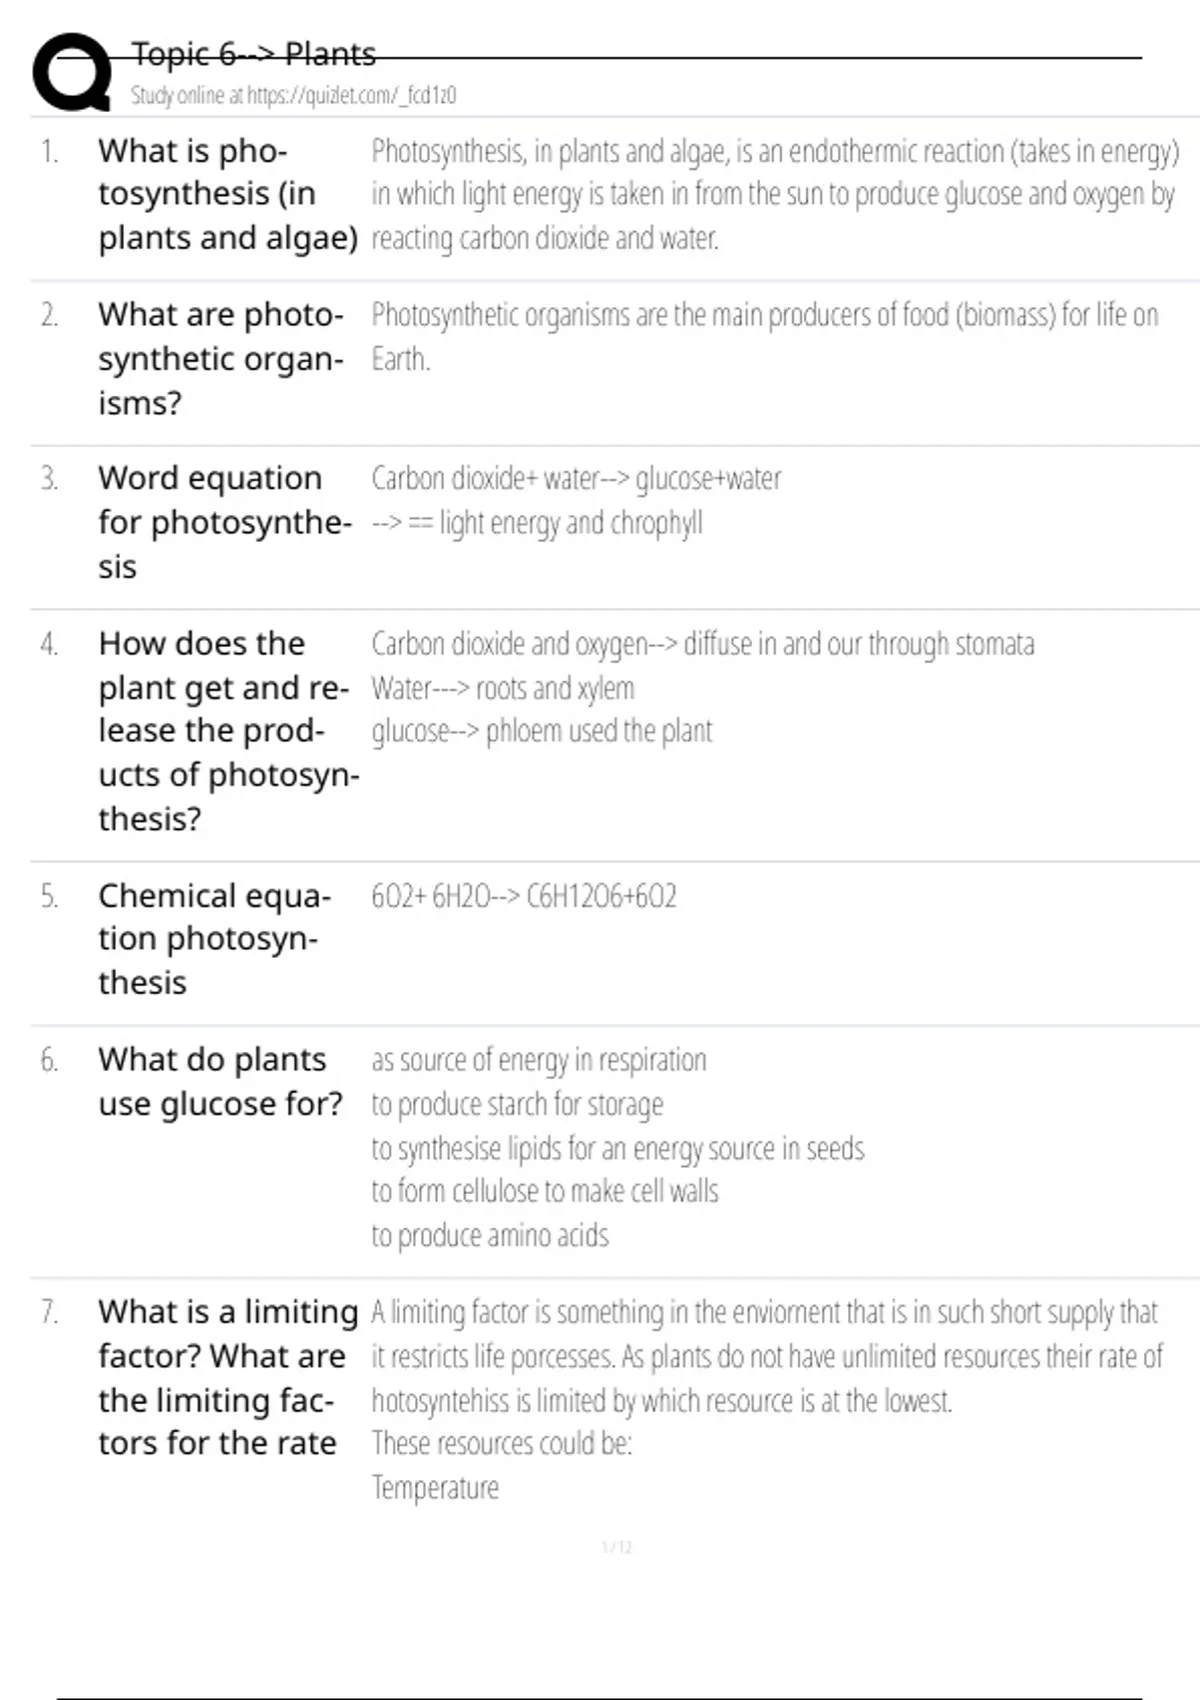Click "to form cellulose to make cell walls"
This screenshot has width=1200, height=1700.
(x=545, y=1191)
